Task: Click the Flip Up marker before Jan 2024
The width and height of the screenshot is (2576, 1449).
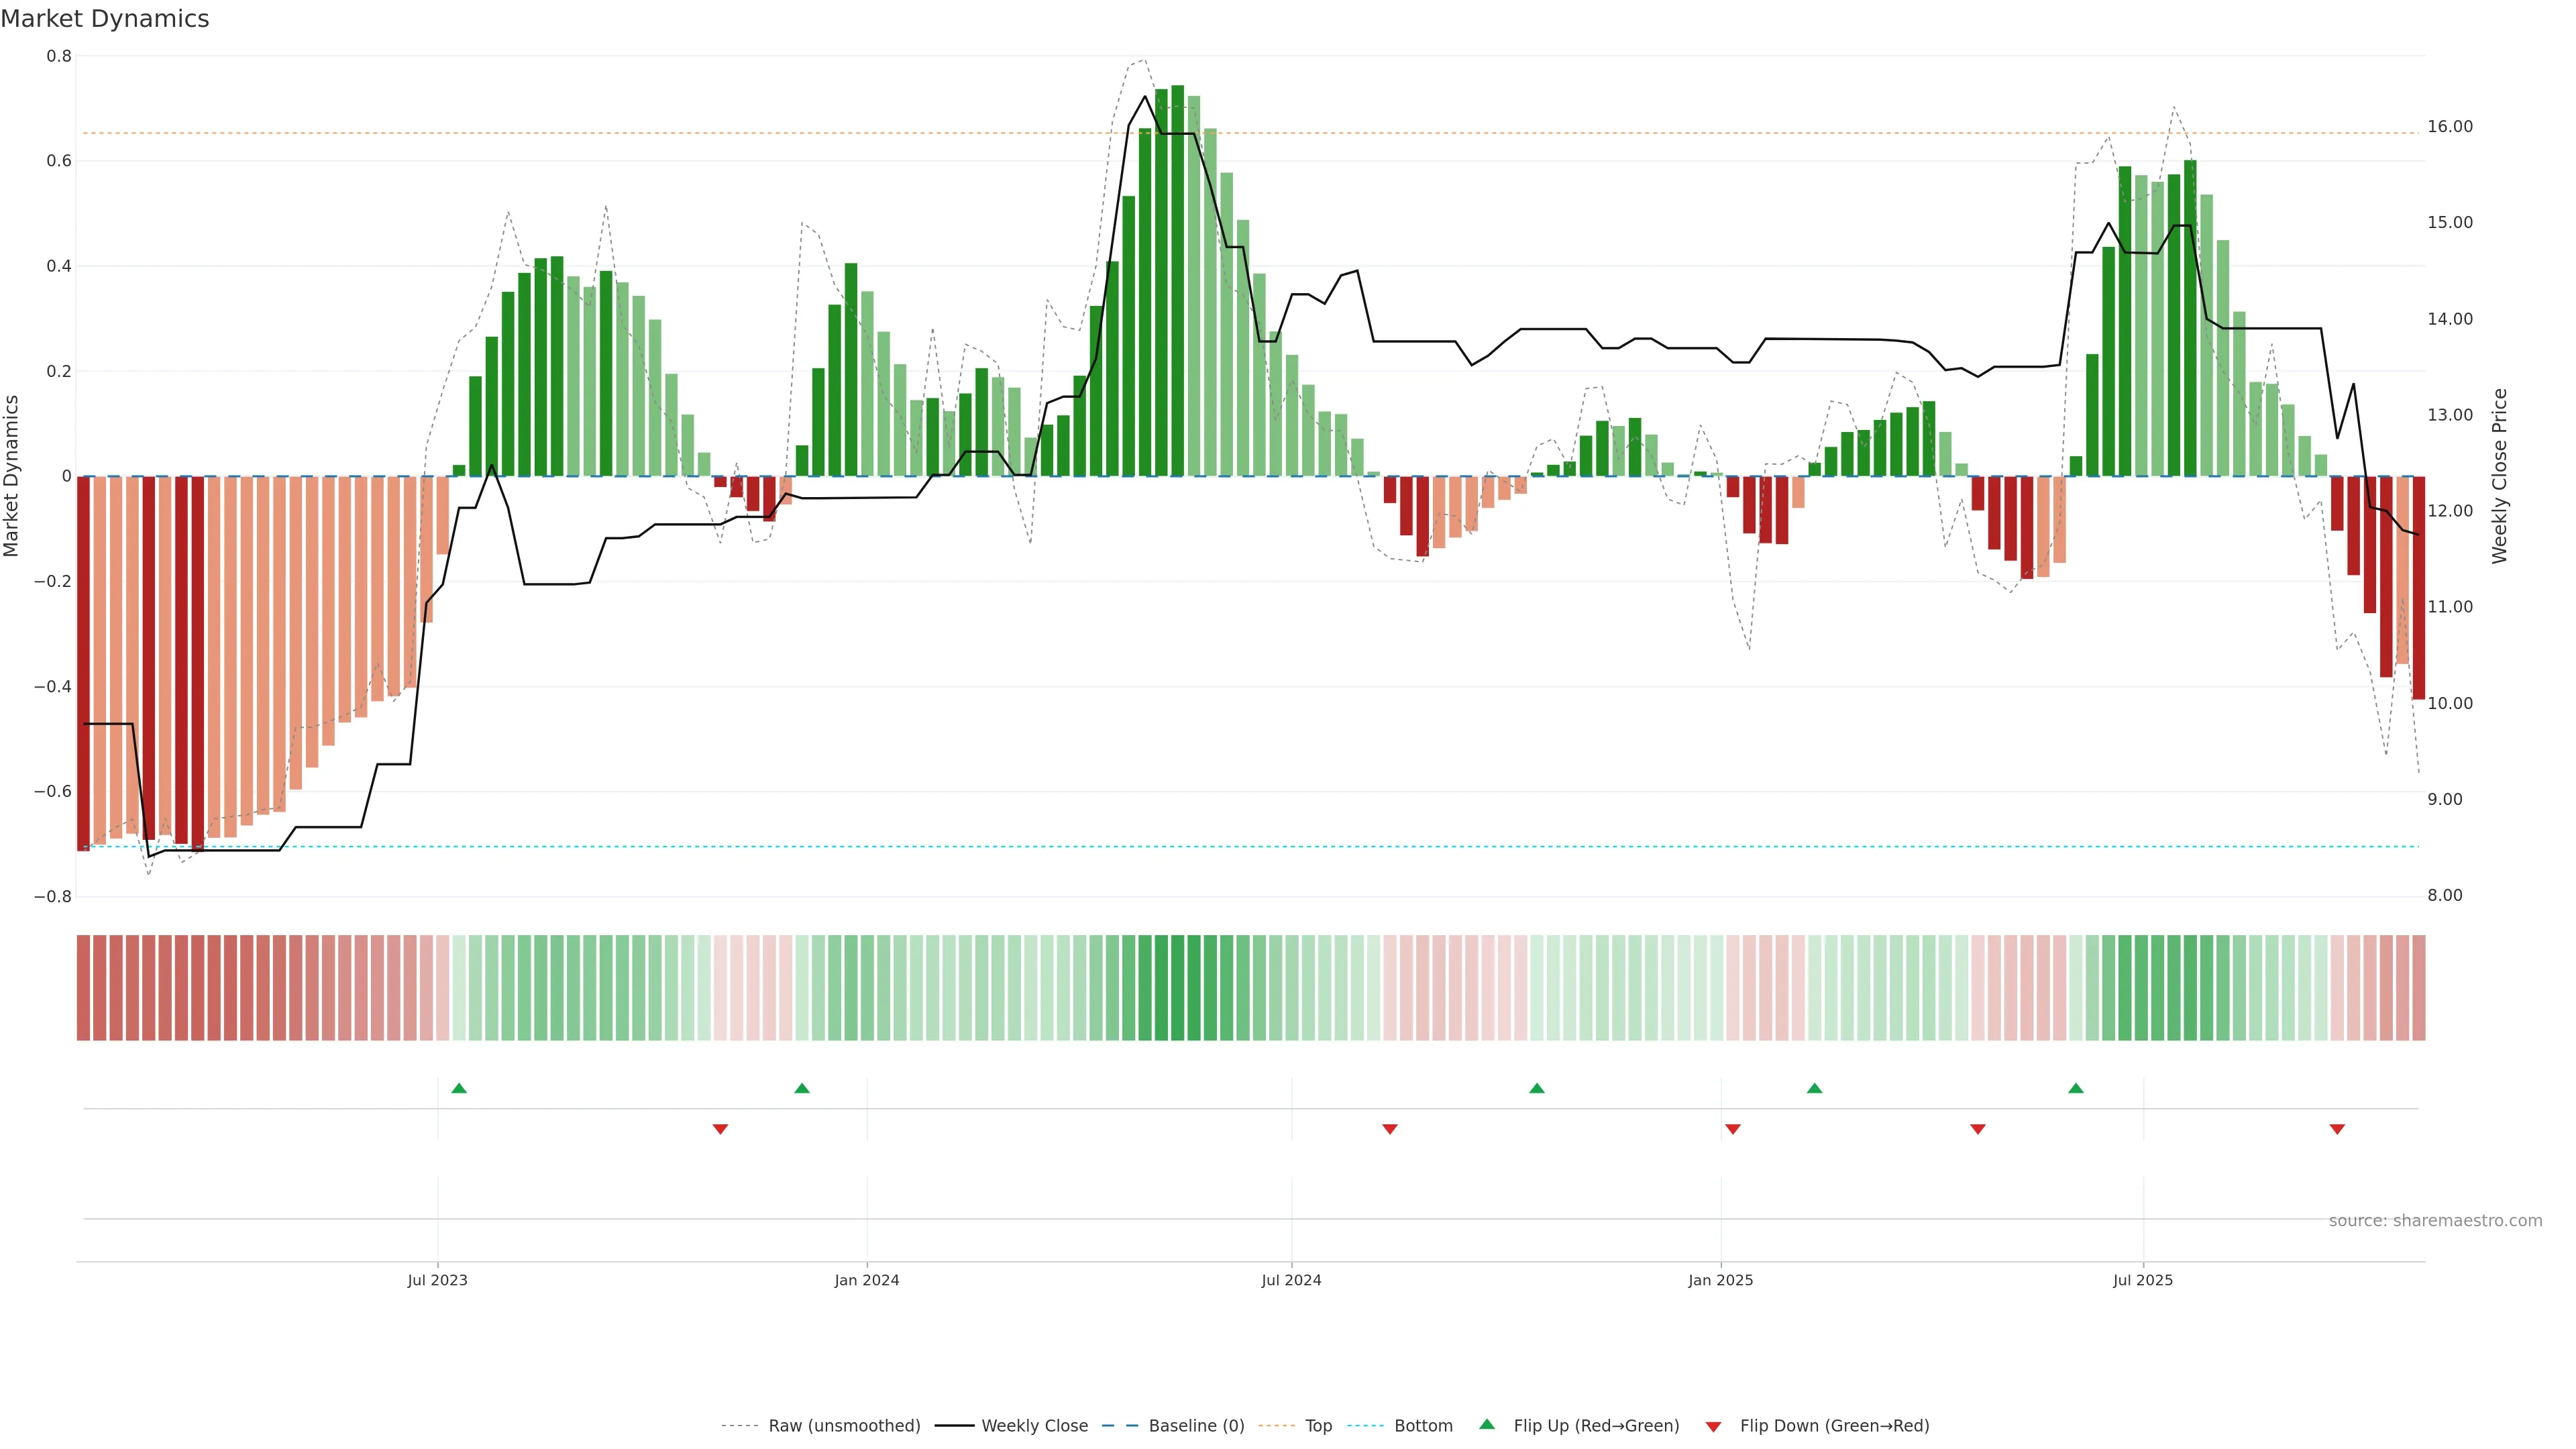Action: pos(802,1088)
